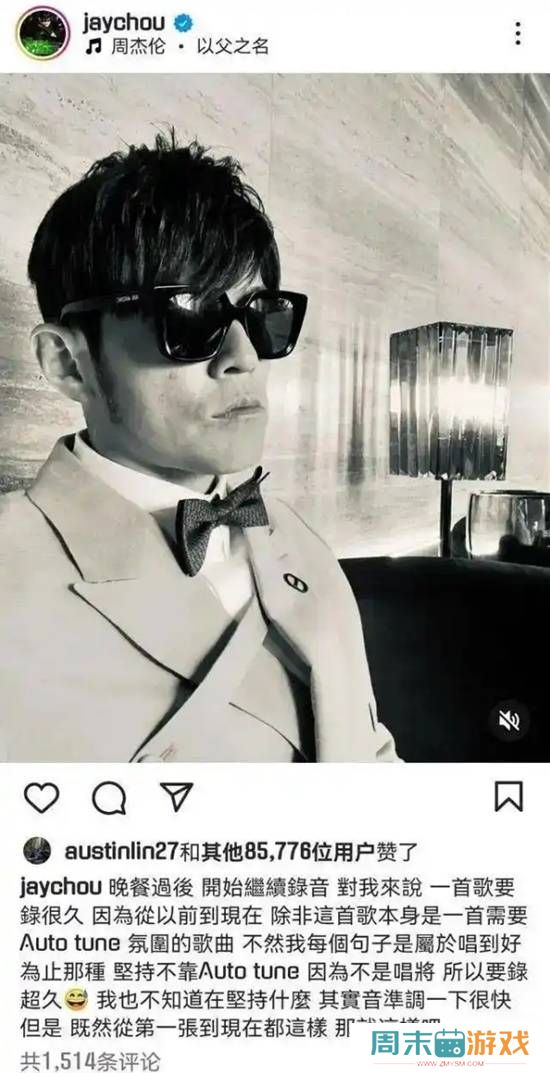Screen dimensions: 550x1073
Task: Tap the 周末游戏 watermark logo
Action: coord(450,1046)
